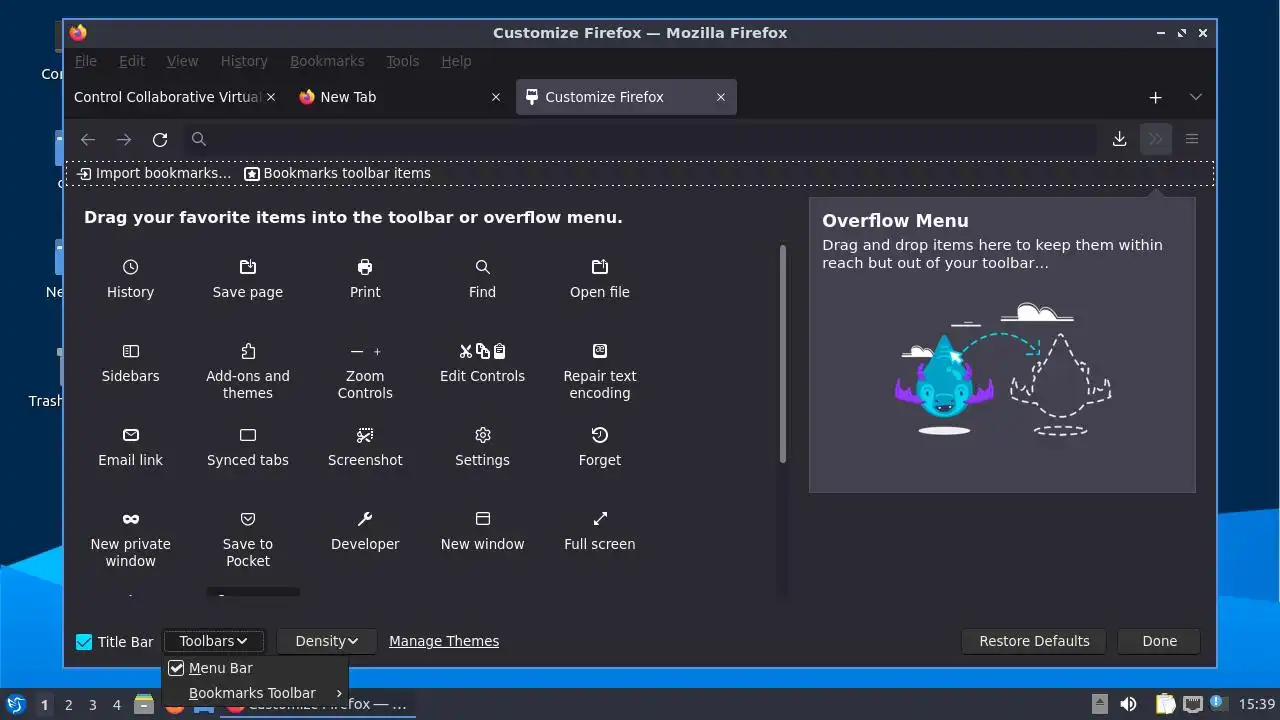The width and height of the screenshot is (1280, 720).
Task: Select the Add-ons and themes item
Action: point(247,371)
